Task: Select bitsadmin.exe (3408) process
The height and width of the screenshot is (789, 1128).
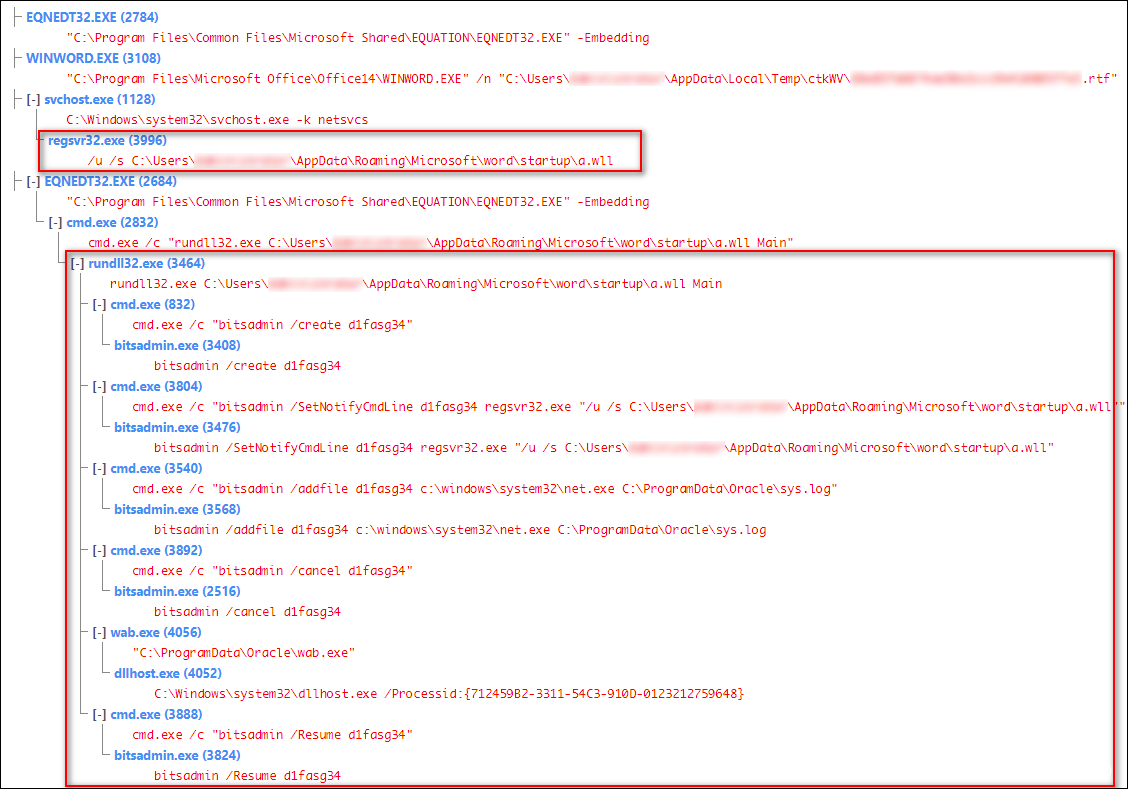Action: tap(176, 345)
